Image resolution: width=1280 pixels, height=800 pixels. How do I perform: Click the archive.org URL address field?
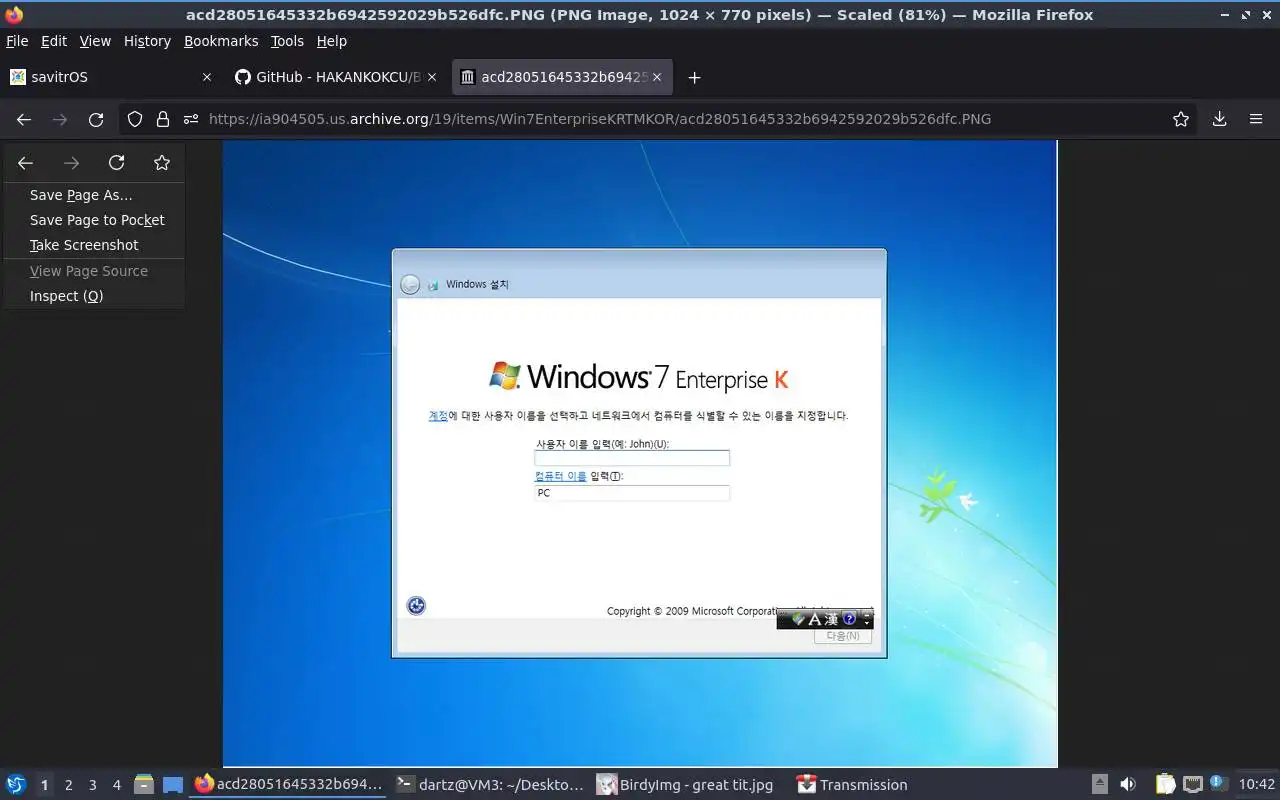click(x=600, y=119)
